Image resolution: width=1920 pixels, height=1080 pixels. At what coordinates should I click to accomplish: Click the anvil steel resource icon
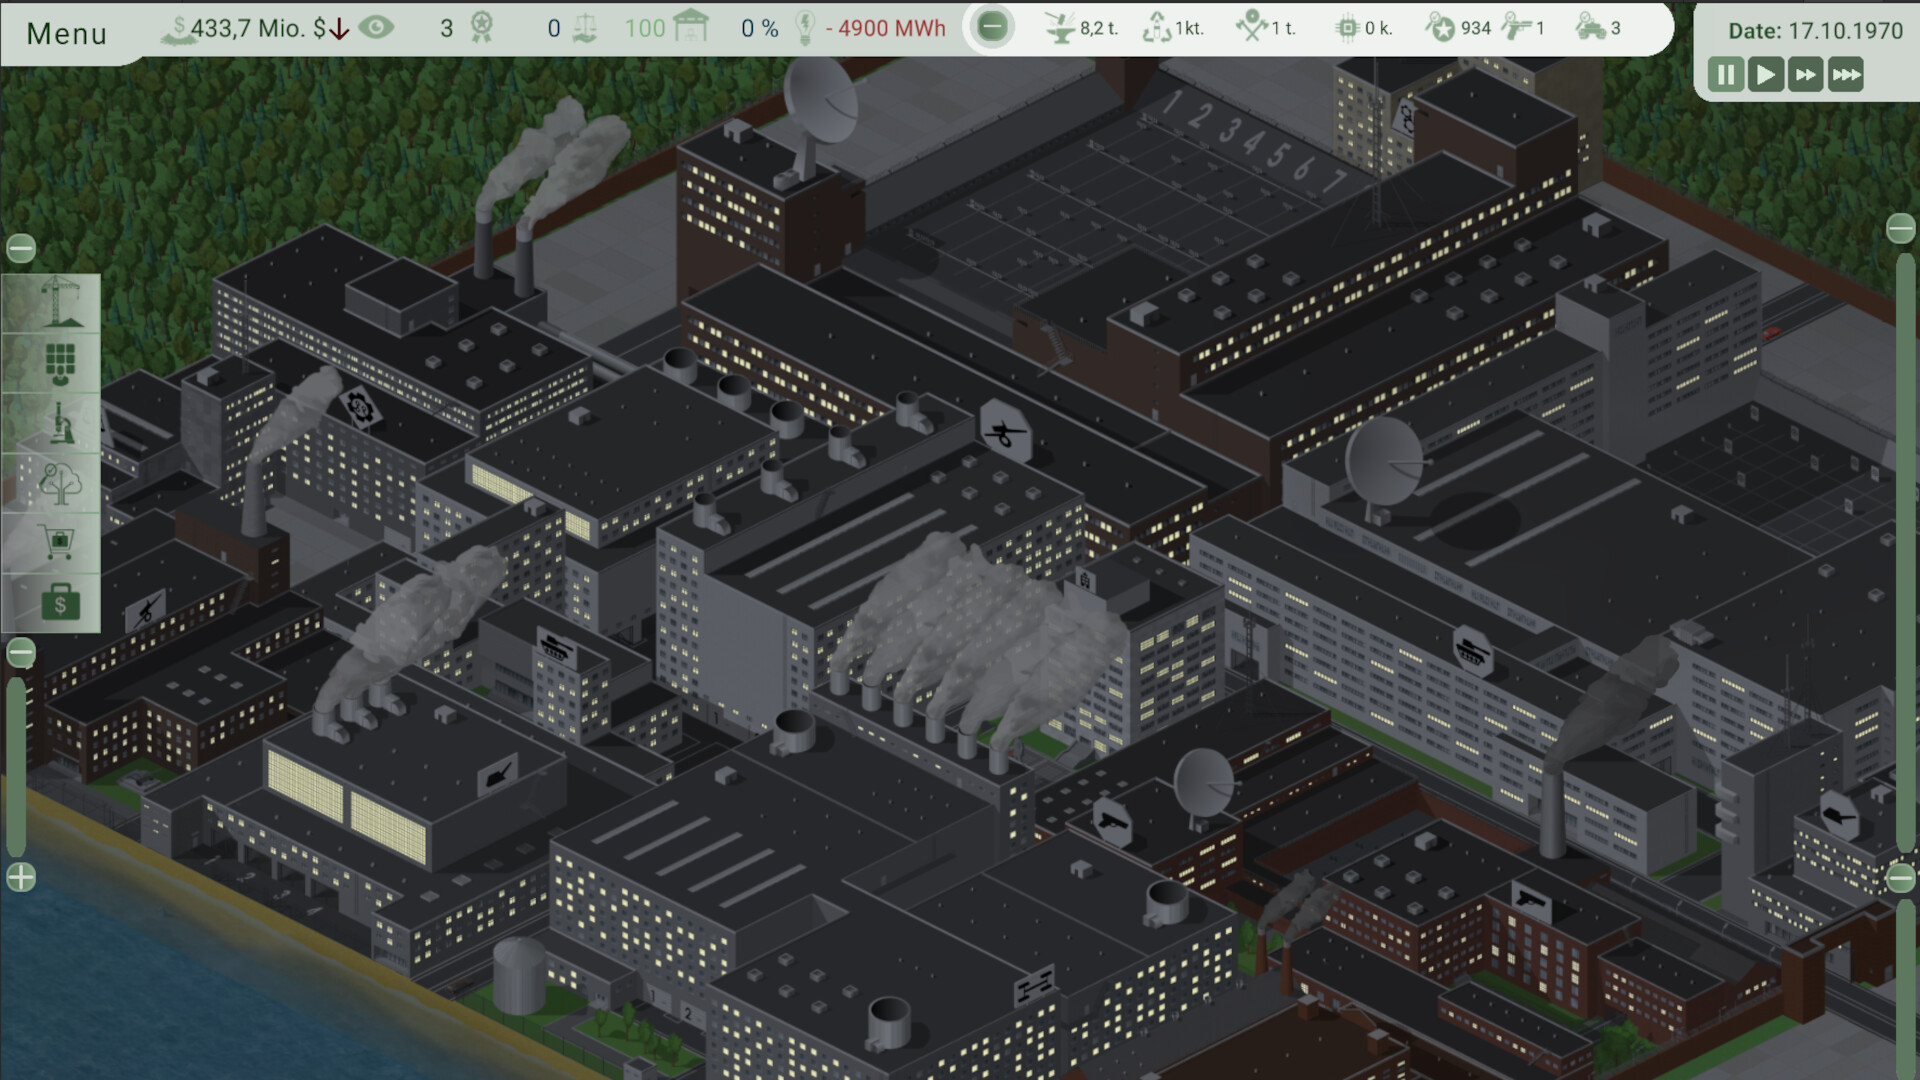pyautogui.click(x=1059, y=28)
